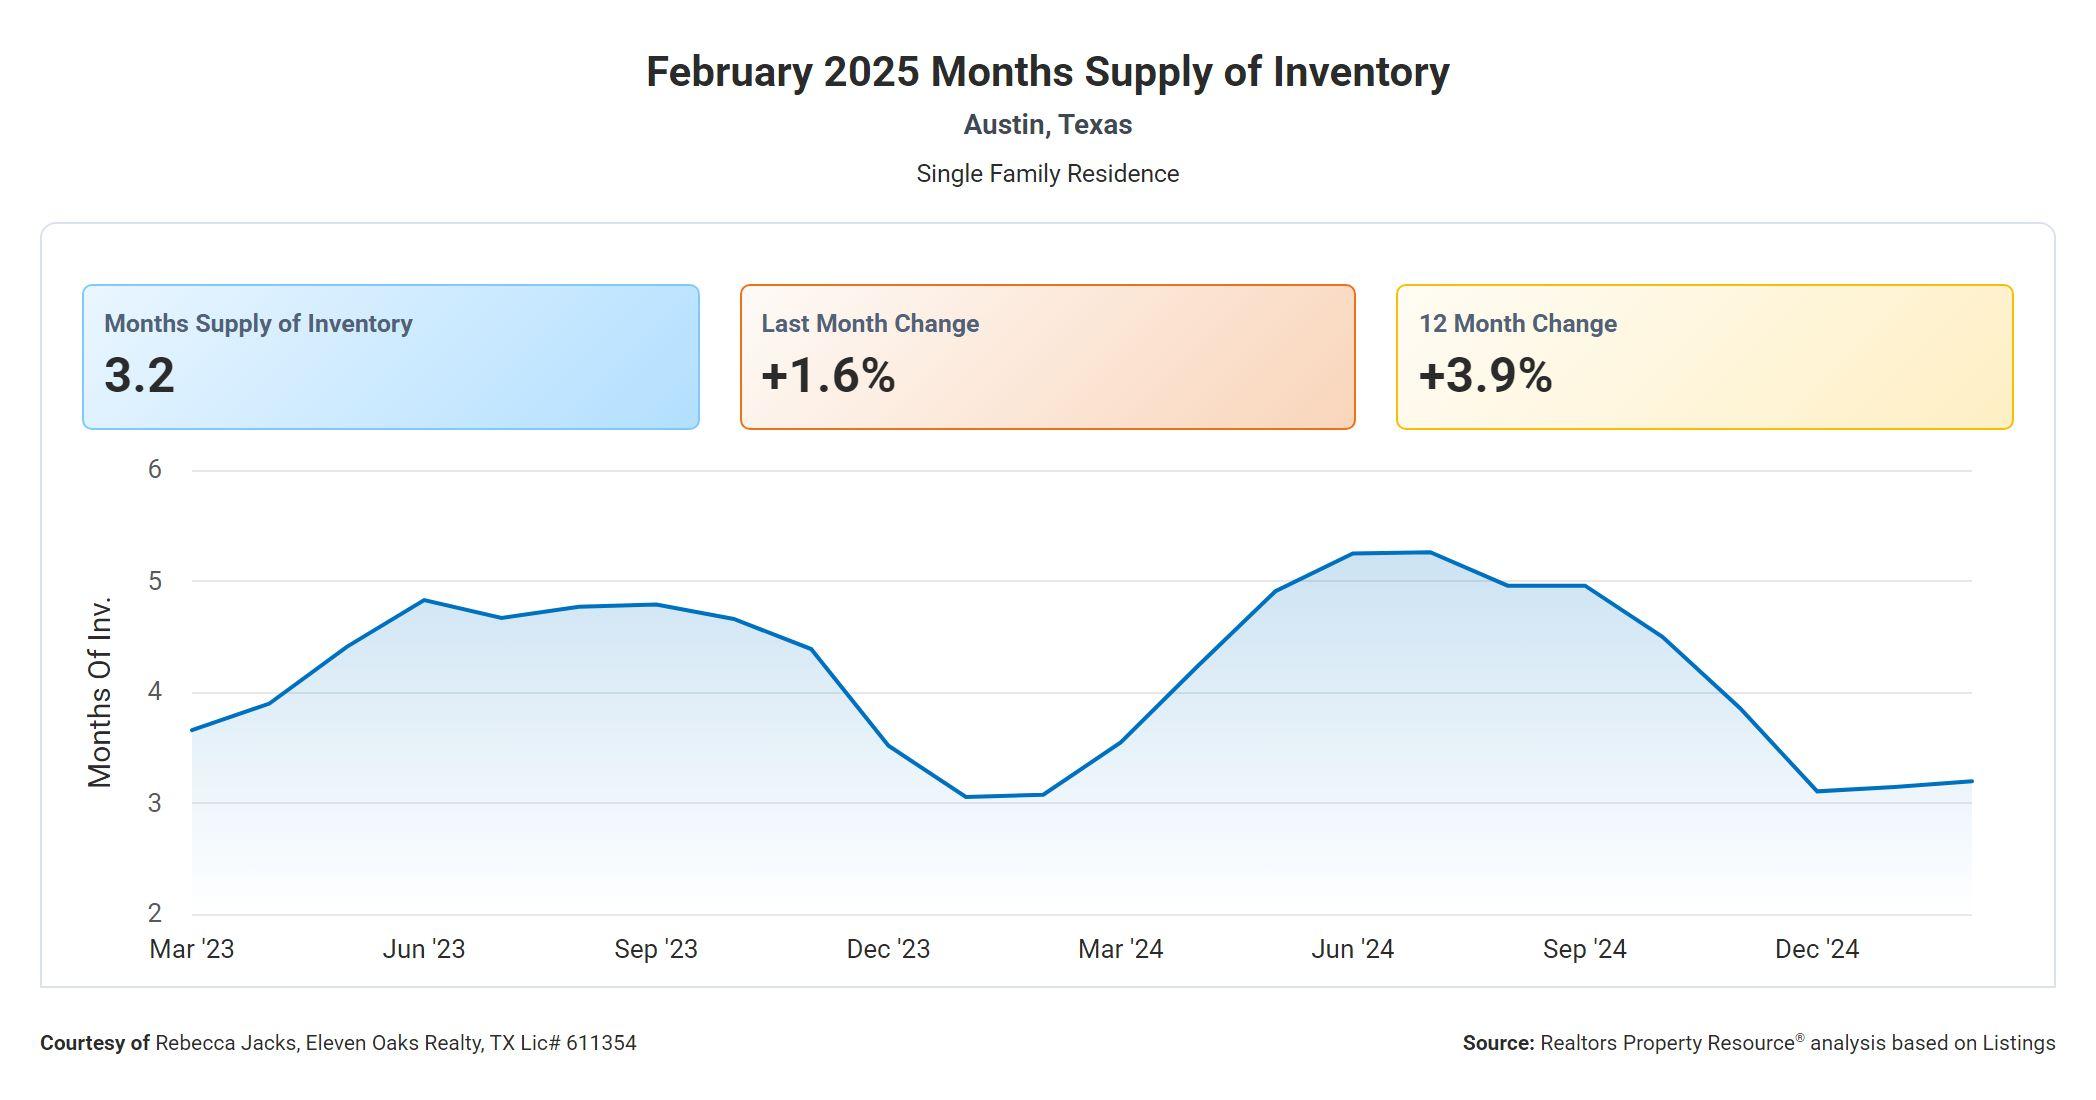This screenshot has width=2096, height=1100.
Task: Select the Last Month Change card
Action: [x=1047, y=356]
